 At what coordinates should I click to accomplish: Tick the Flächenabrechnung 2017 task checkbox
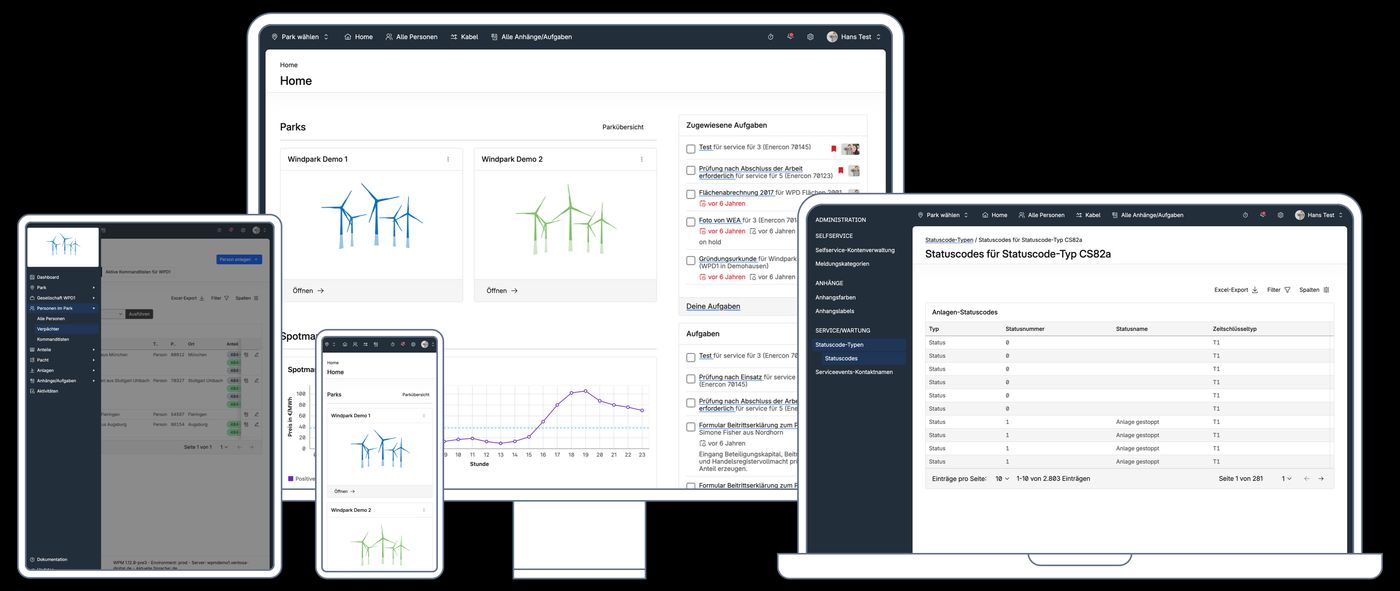click(691, 195)
